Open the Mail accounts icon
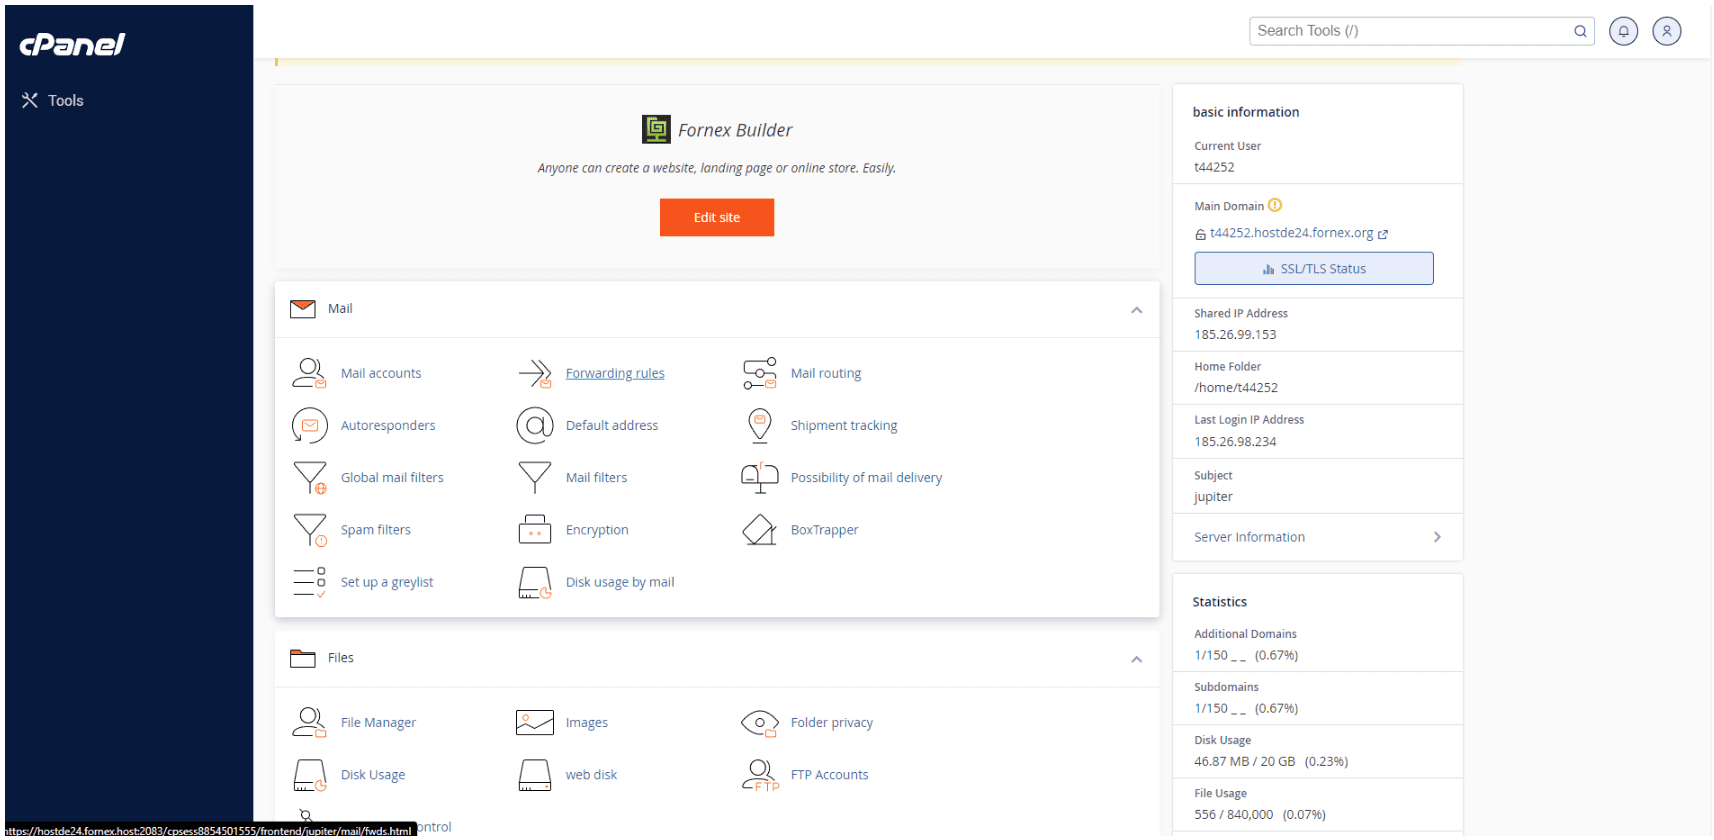This screenshot has height=840, width=1714. coord(309,373)
